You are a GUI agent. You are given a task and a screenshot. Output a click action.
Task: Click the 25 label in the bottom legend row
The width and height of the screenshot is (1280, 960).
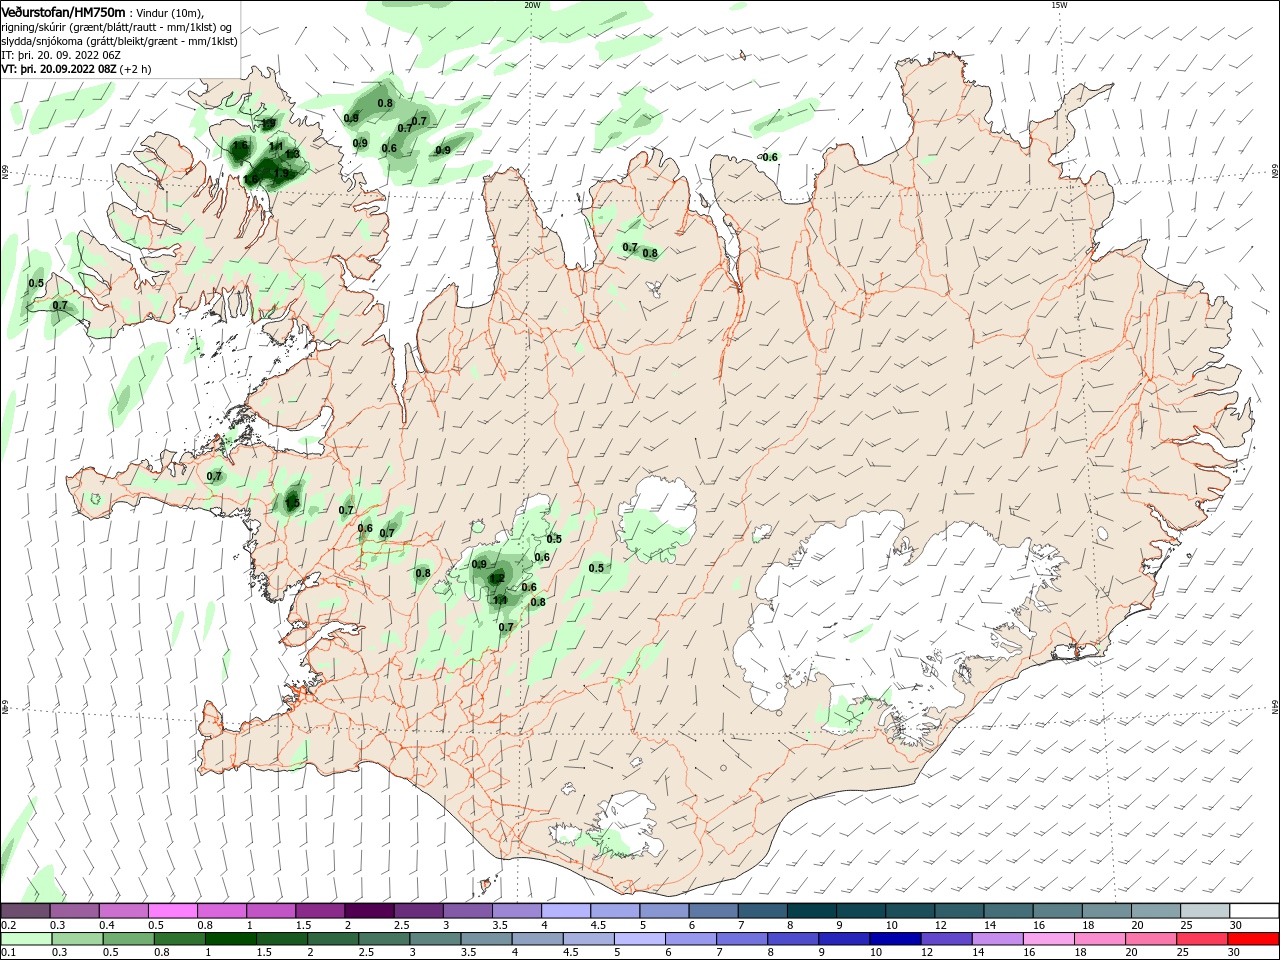(x=1182, y=953)
